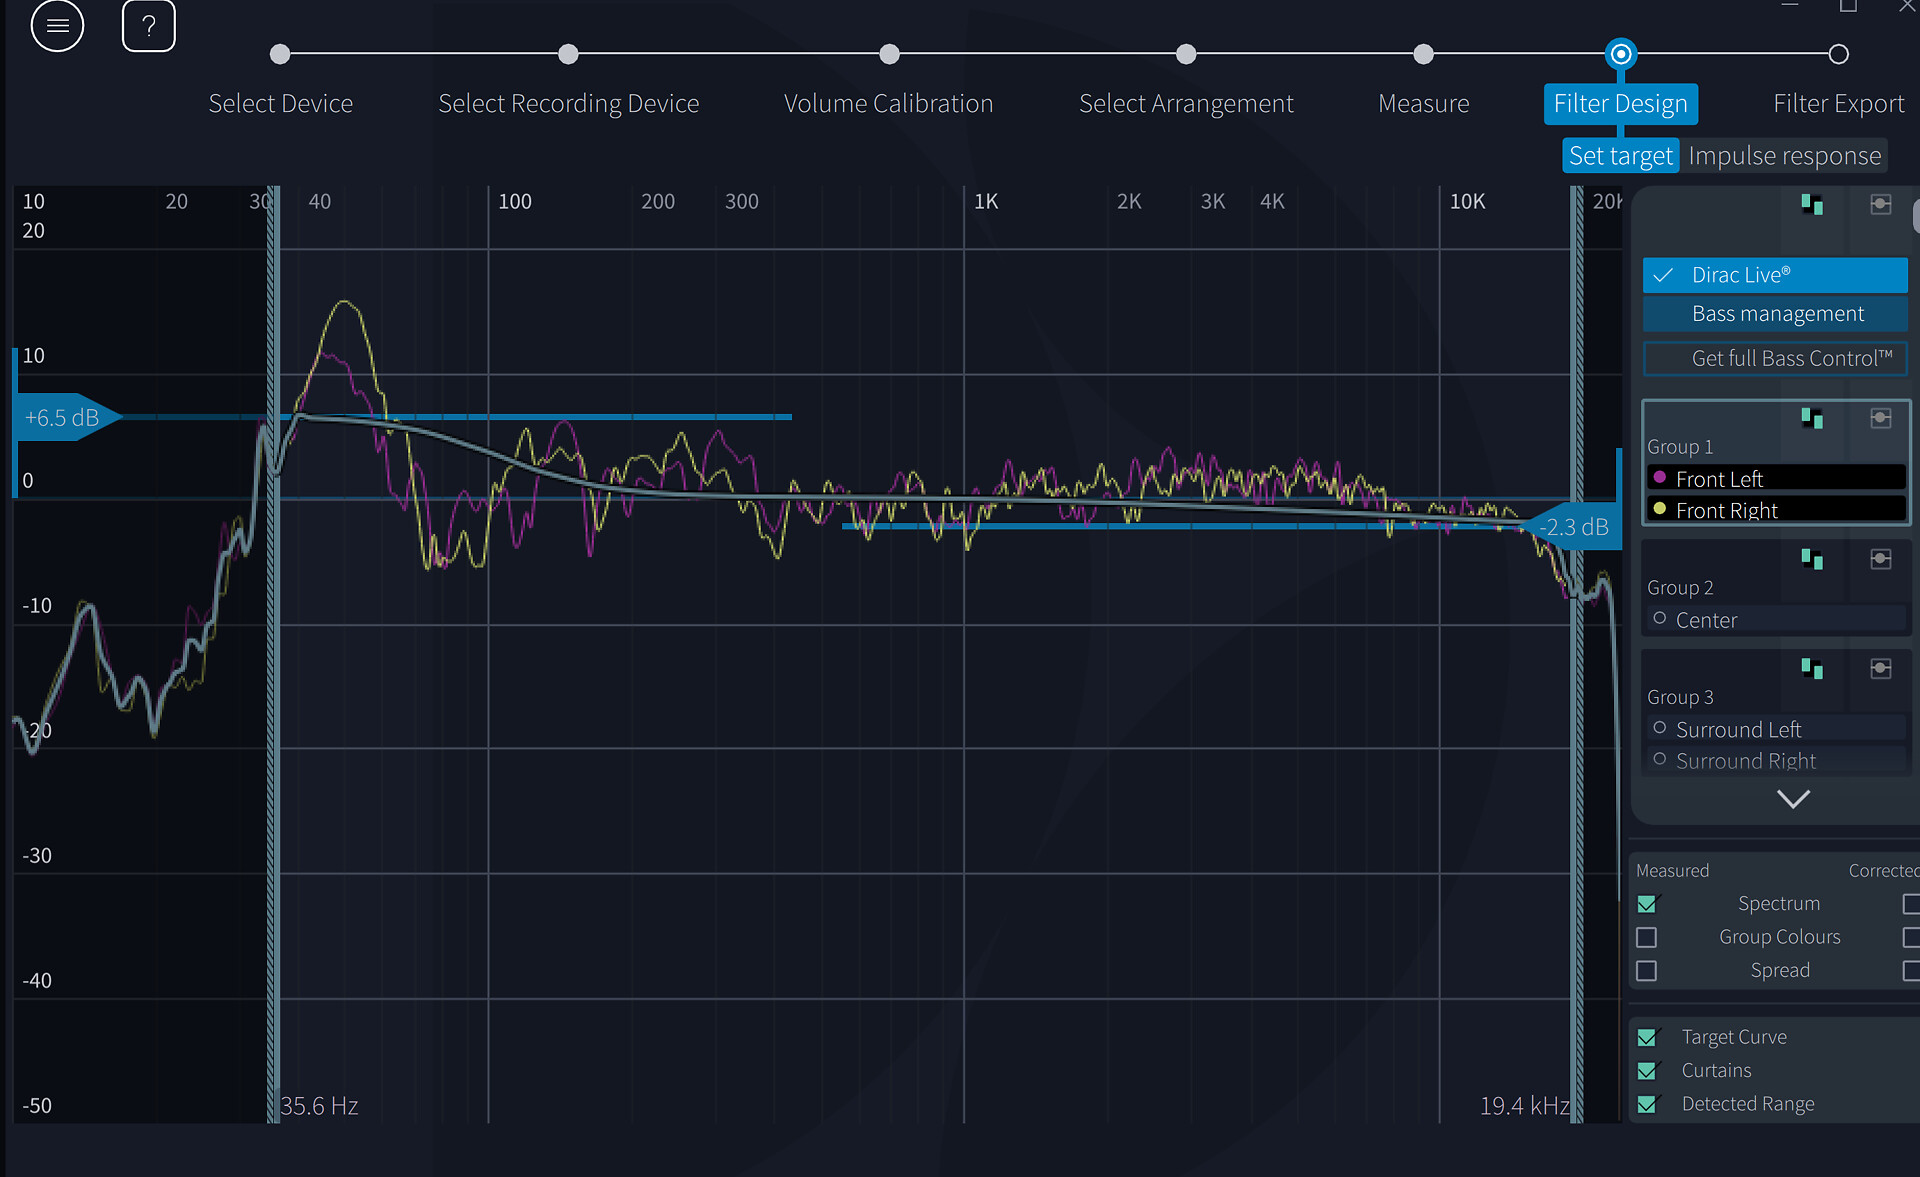Click the +6.5 dB target level handle

click(x=62, y=418)
